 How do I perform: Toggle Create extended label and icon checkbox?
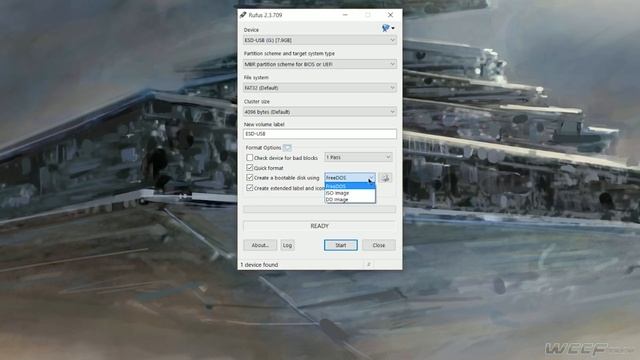tap(249, 188)
